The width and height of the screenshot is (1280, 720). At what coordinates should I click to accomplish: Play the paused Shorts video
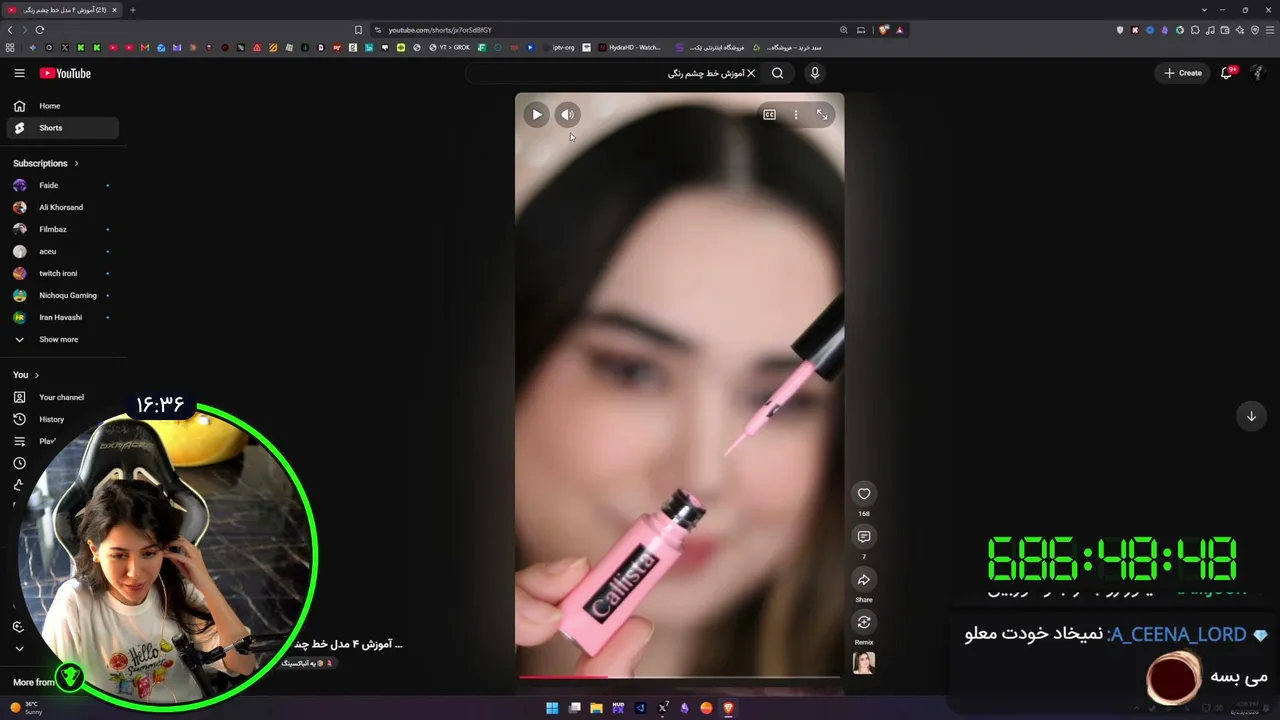coord(537,115)
